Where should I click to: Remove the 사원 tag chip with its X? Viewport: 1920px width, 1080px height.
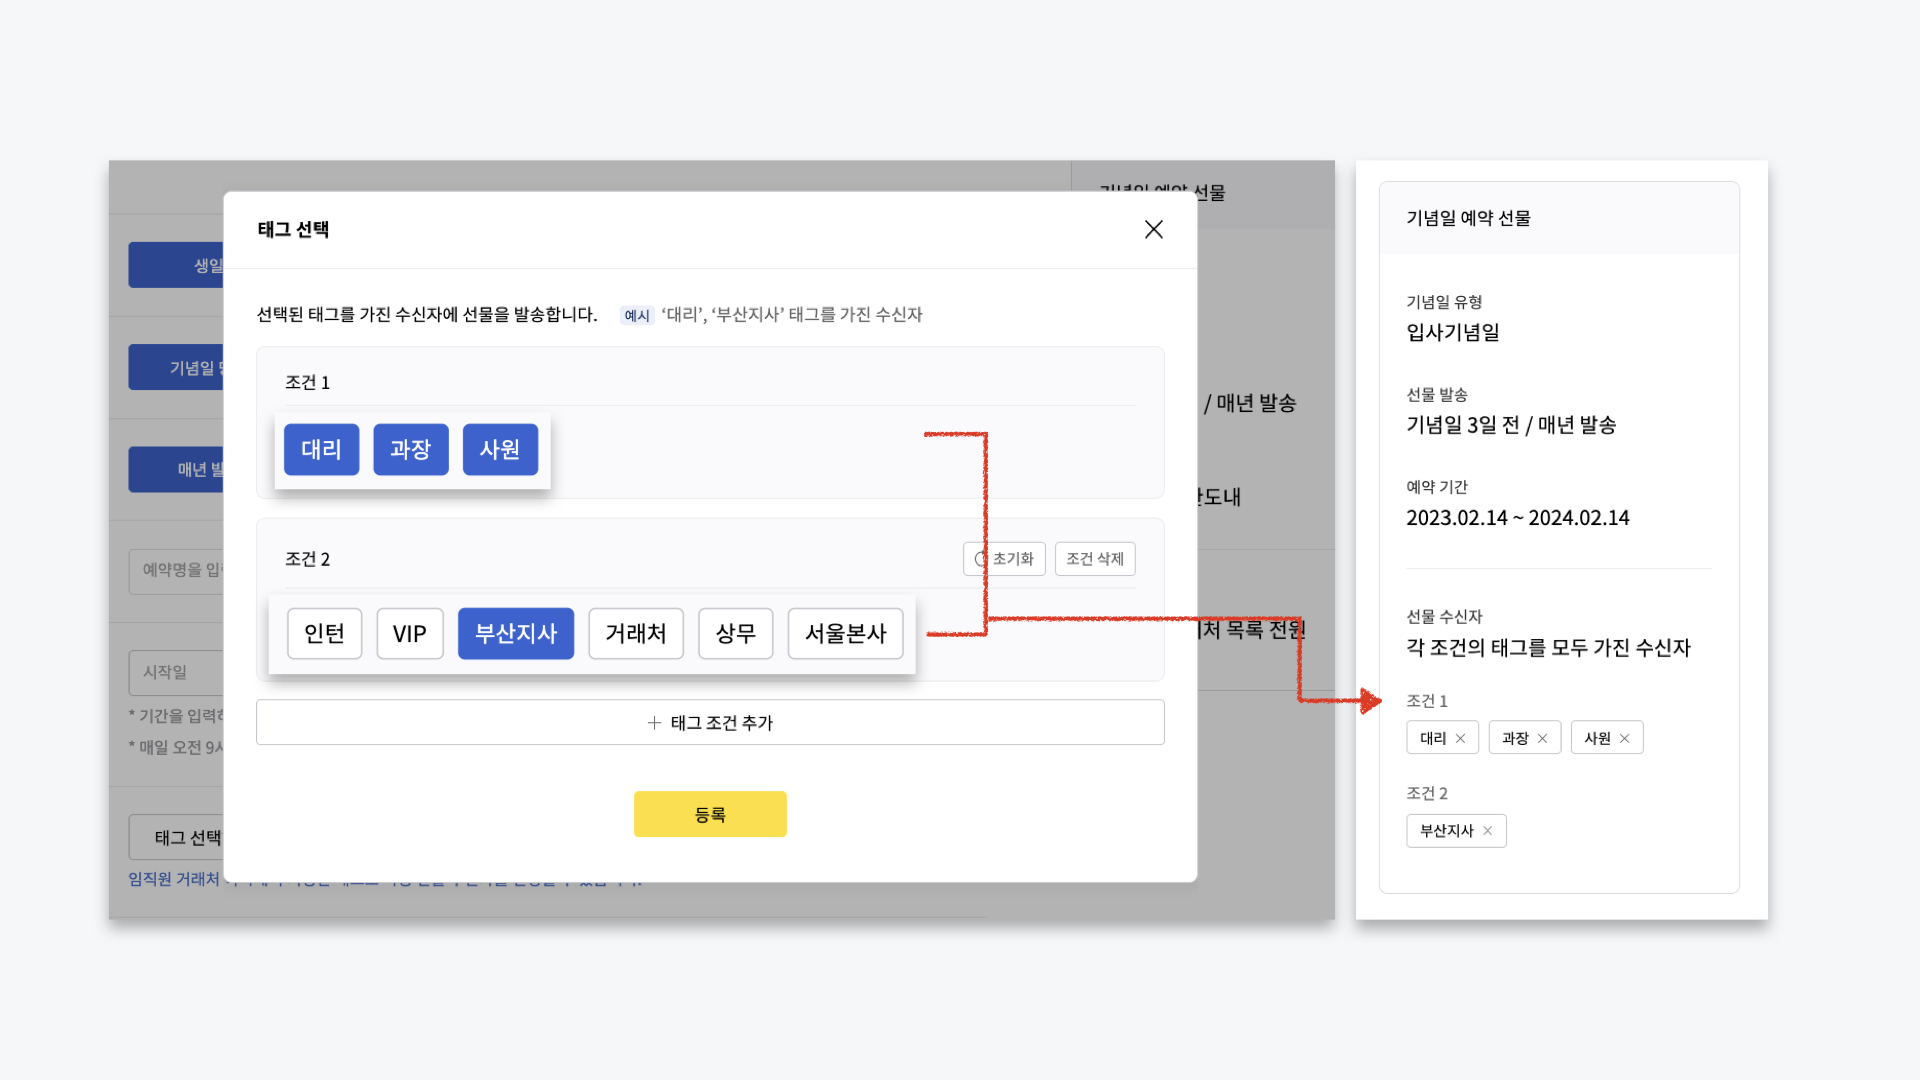point(1624,738)
